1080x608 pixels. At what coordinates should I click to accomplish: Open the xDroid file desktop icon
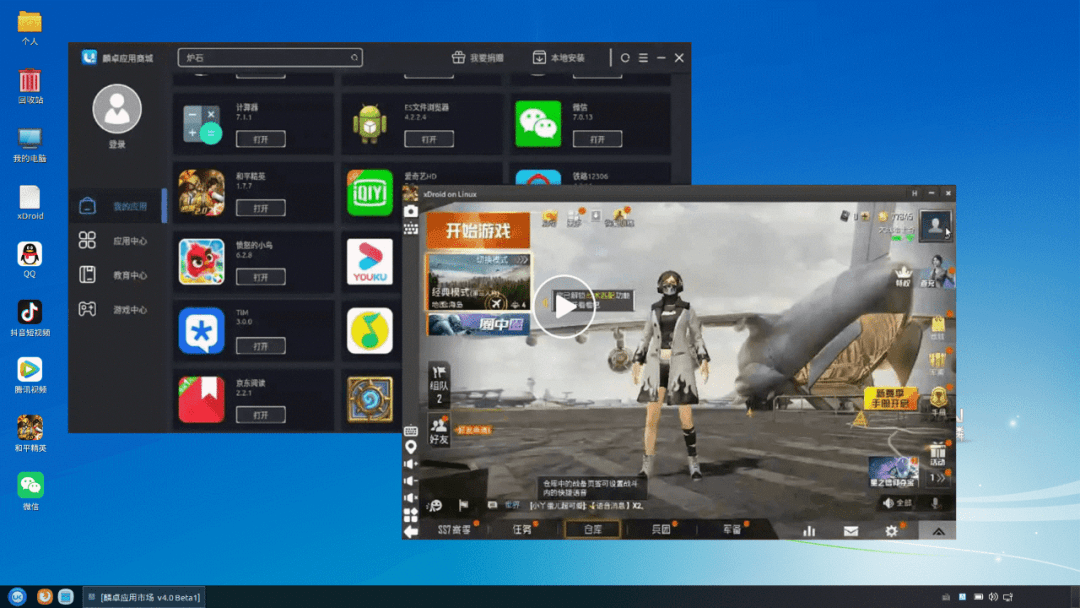[x=30, y=202]
